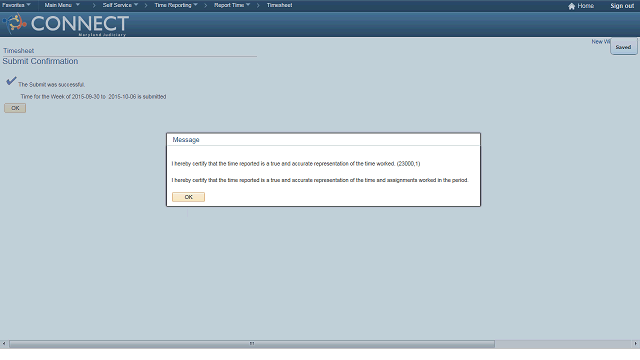Click the 'Time for the Week of' text
This screenshot has width=640, height=360.
[x=93, y=97]
